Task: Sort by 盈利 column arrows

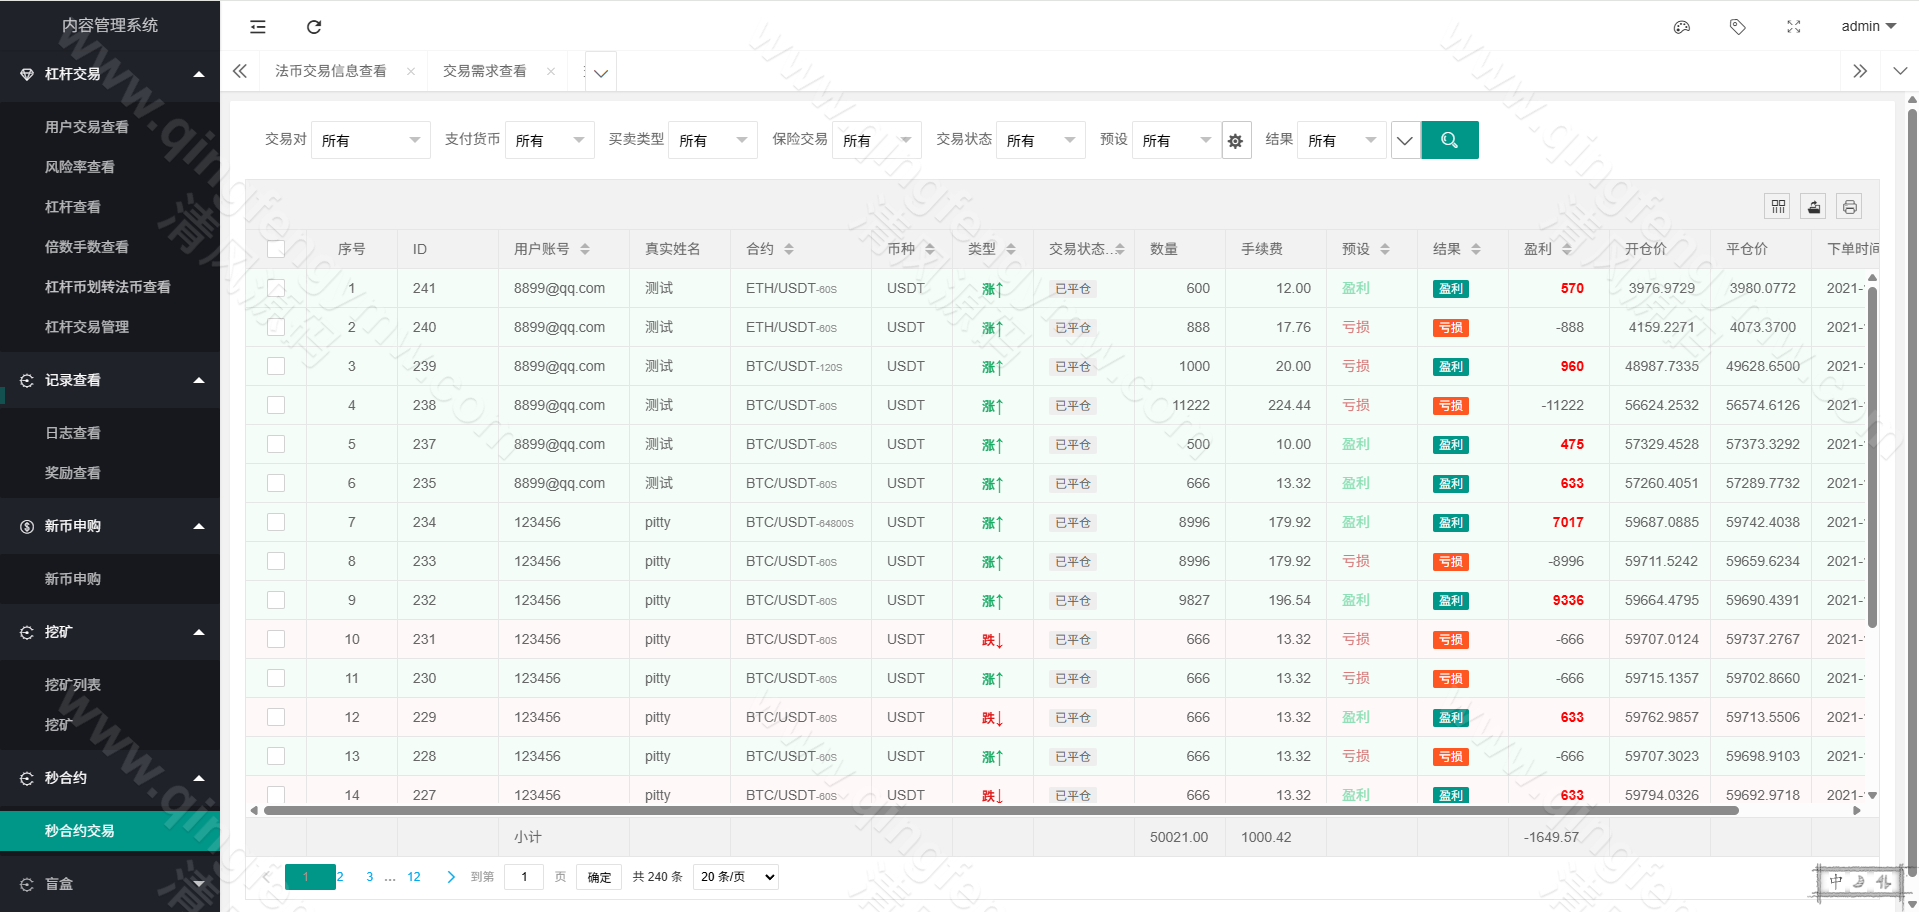Action: [1567, 249]
